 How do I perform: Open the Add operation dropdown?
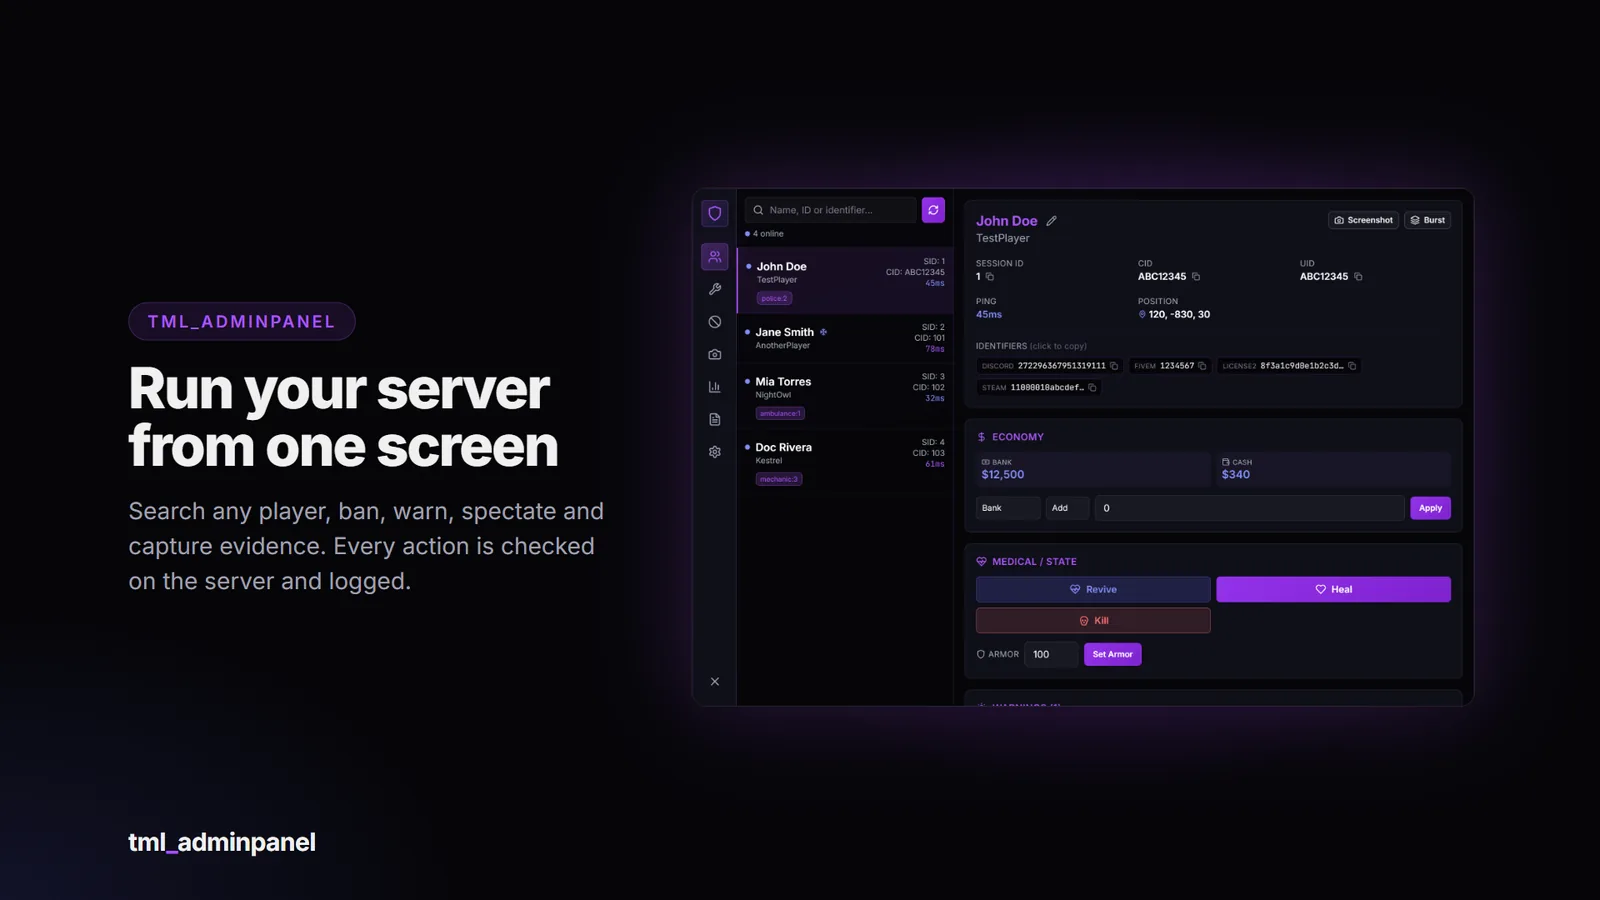coord(1067,508)
